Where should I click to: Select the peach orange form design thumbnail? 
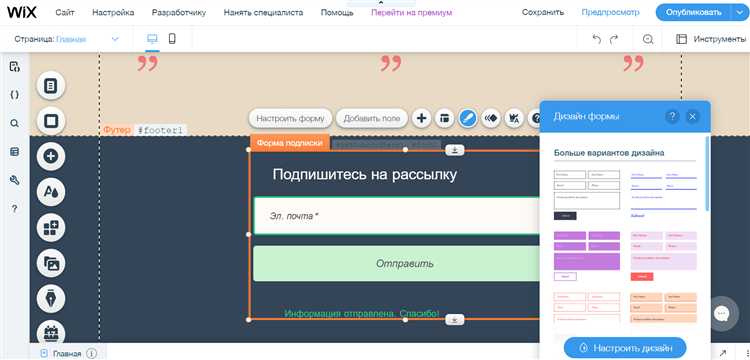[663, 307]
